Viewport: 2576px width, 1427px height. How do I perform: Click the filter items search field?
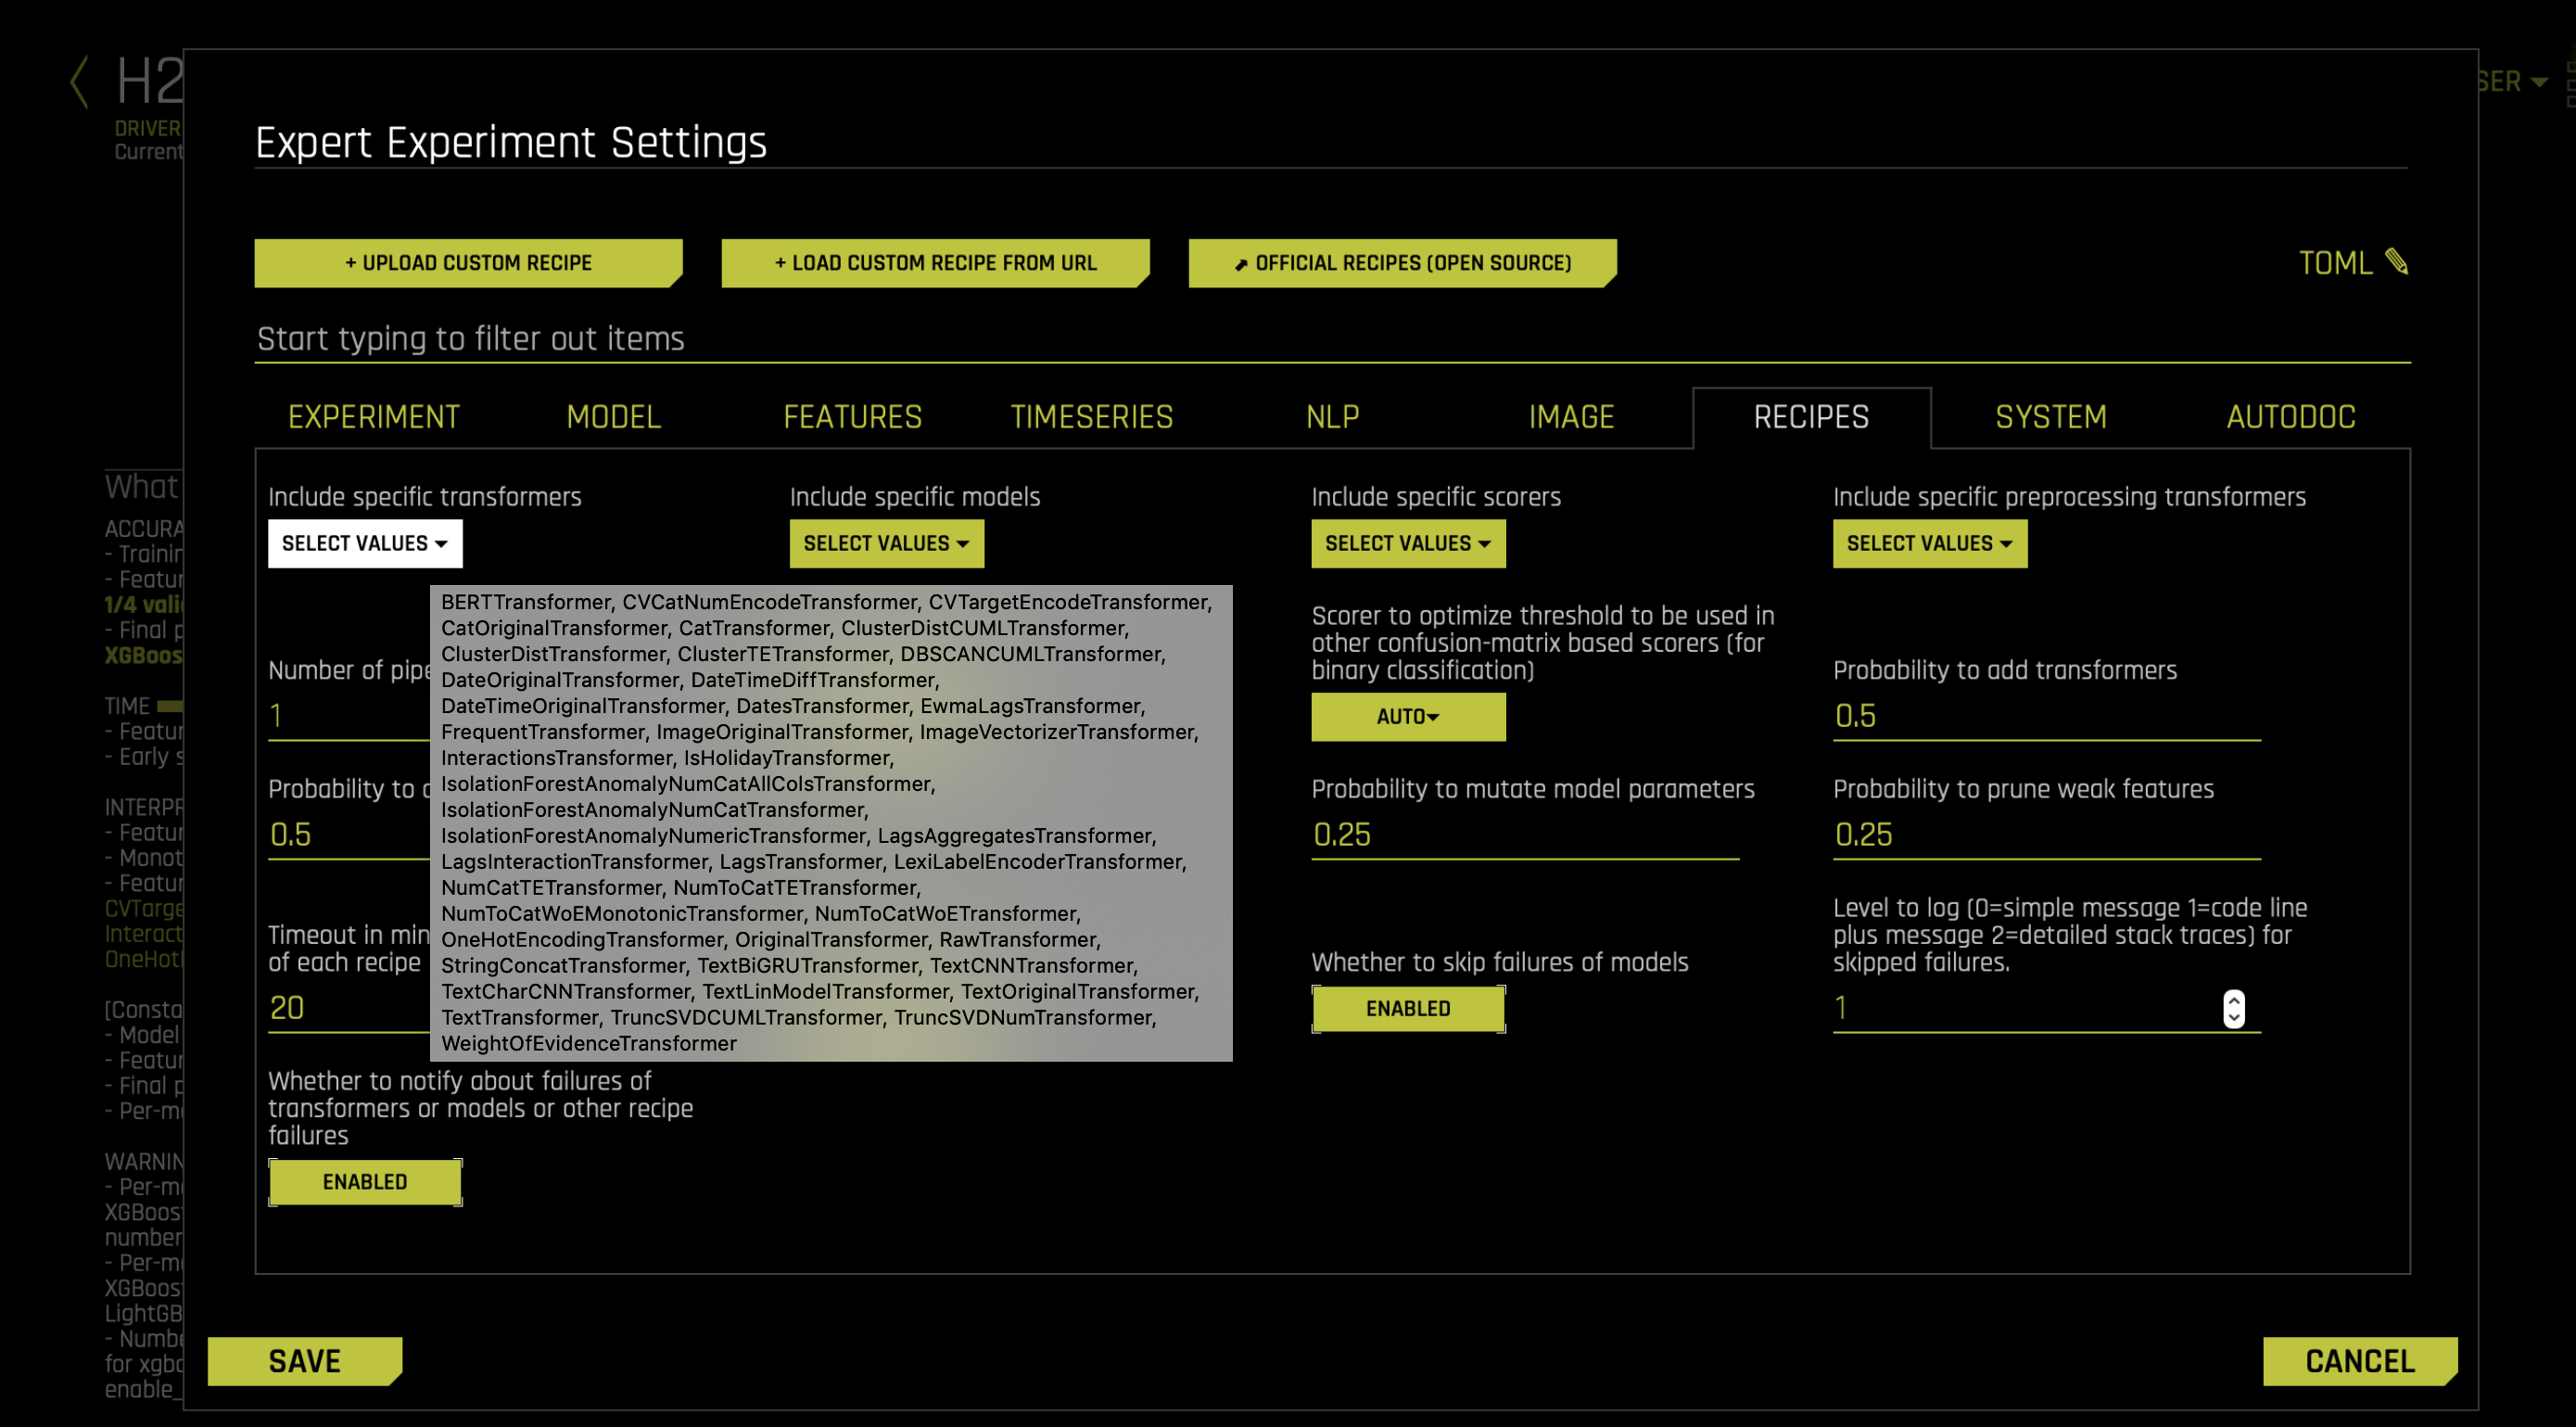[x=1330, y=339]
